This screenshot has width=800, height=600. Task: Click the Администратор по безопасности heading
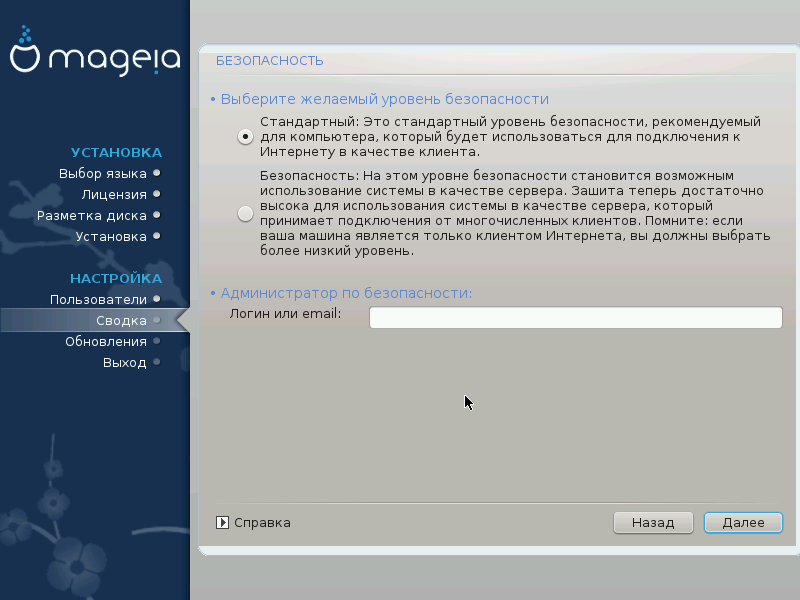[346, 293]
